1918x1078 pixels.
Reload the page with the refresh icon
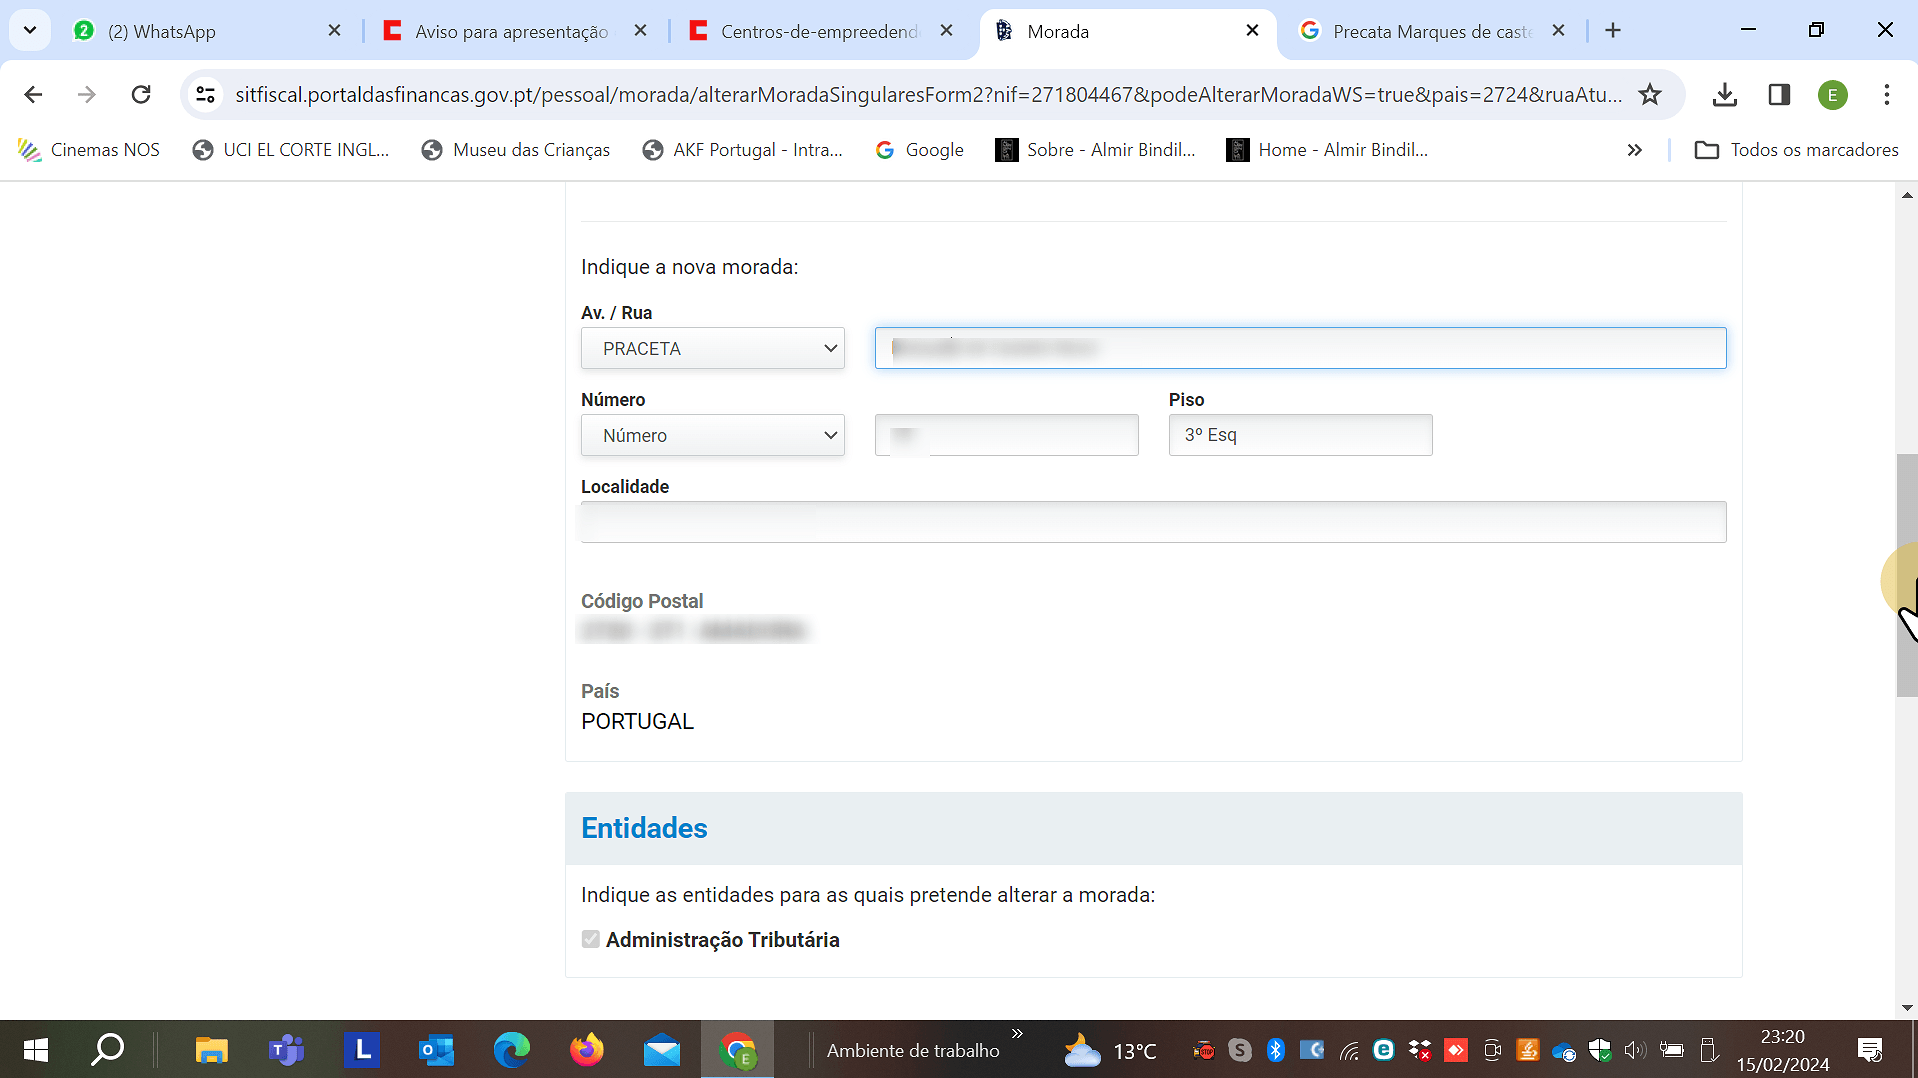click(141, 94)
